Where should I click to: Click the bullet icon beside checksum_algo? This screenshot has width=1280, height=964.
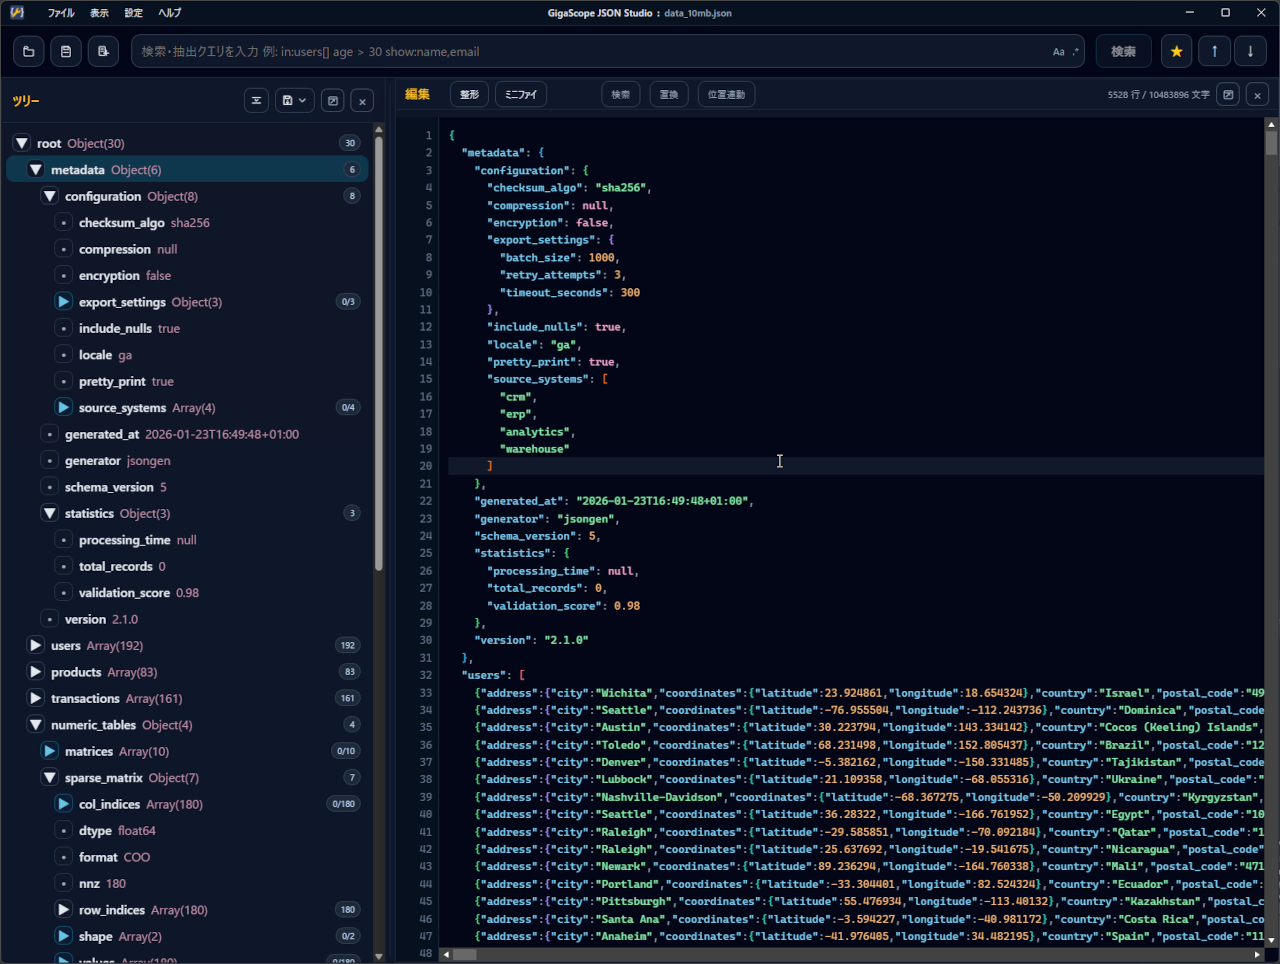(x=63, y=223)
